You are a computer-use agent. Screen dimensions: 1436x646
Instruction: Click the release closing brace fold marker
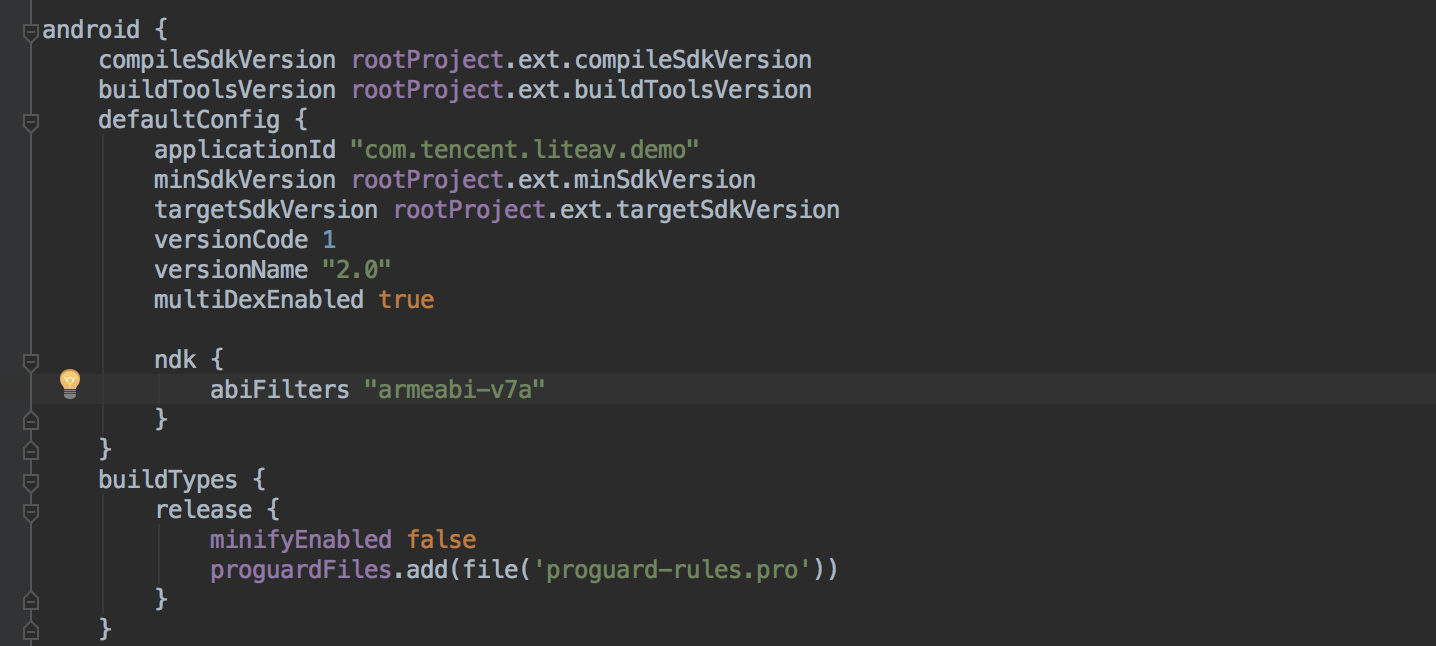(x=31, y=601)
